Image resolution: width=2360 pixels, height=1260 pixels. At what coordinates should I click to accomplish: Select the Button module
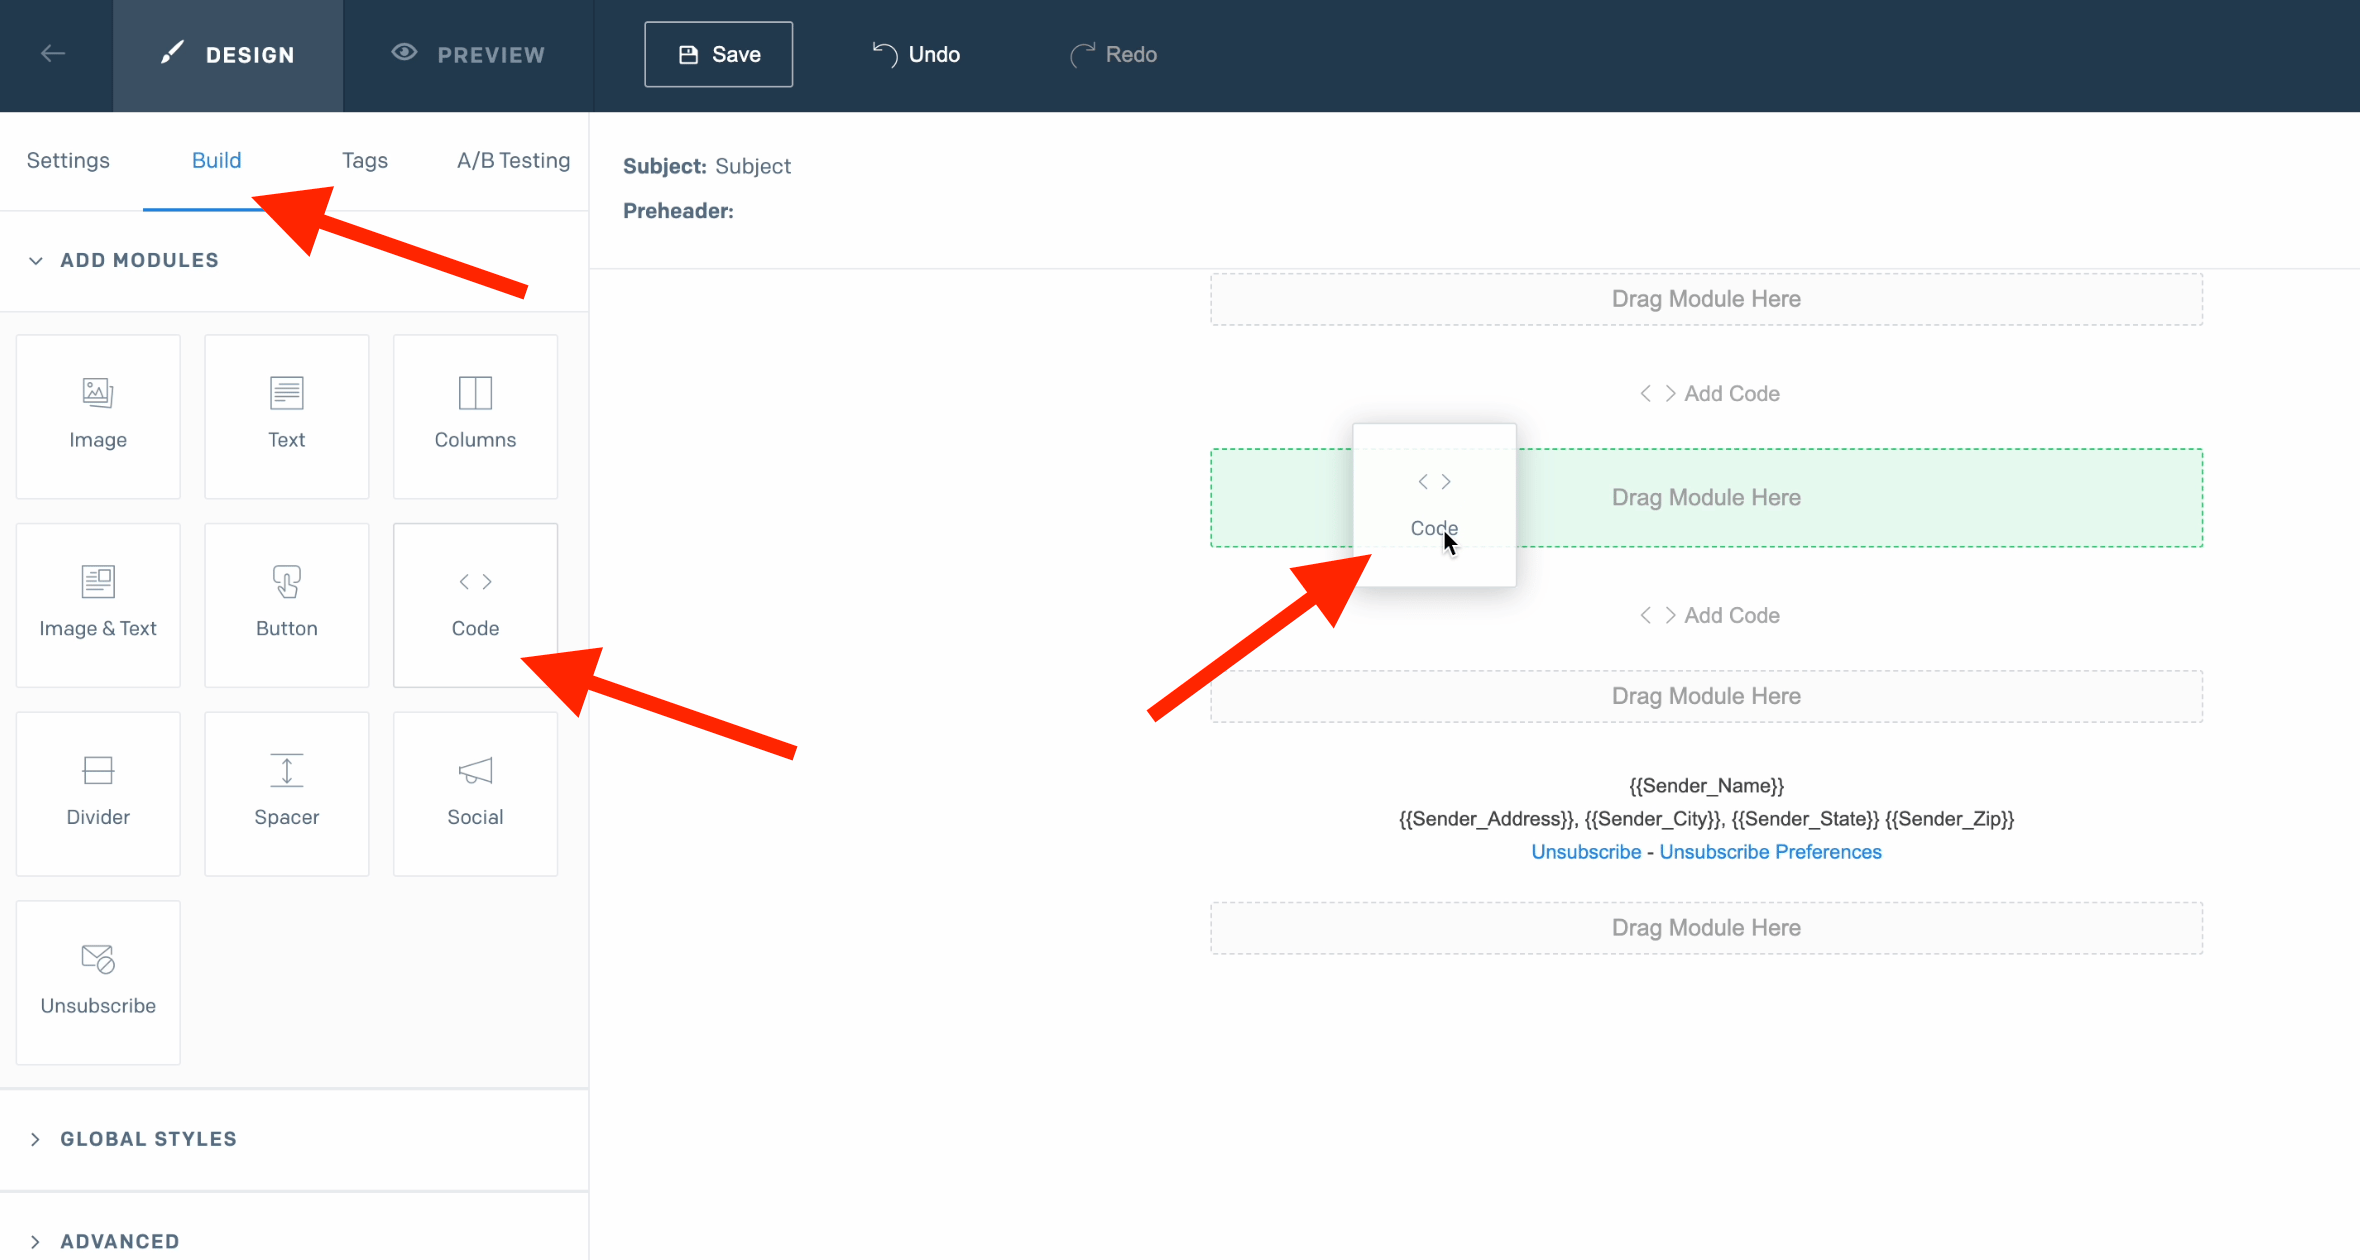(x=287, y=605)
